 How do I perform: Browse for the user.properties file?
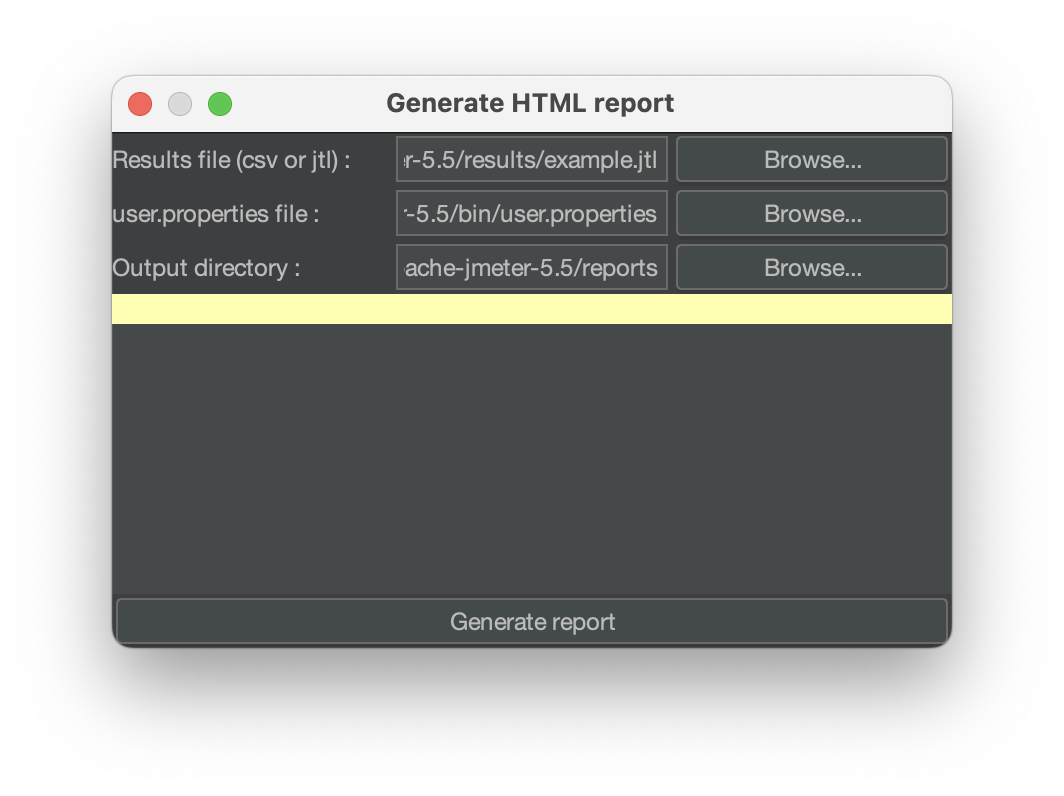(811, 214)
